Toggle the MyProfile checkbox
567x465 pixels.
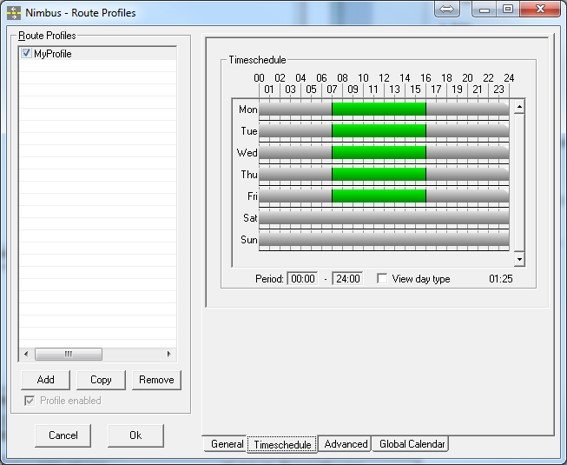[x=26, y=53]
